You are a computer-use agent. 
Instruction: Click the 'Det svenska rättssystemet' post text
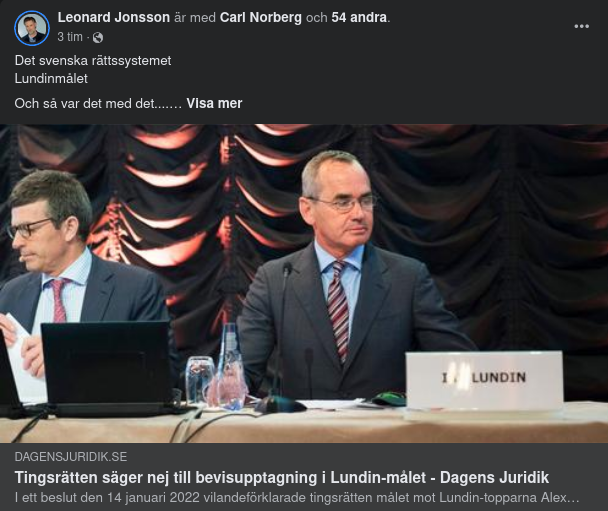(93, 61)
